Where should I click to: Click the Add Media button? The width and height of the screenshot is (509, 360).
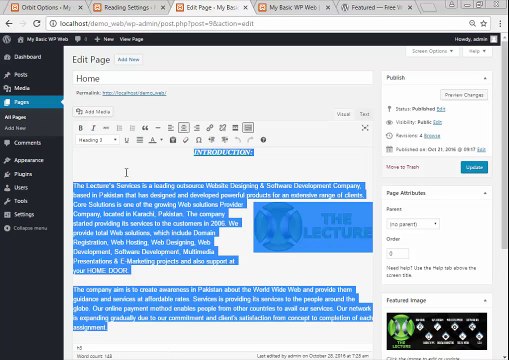(x=93, y=112)
